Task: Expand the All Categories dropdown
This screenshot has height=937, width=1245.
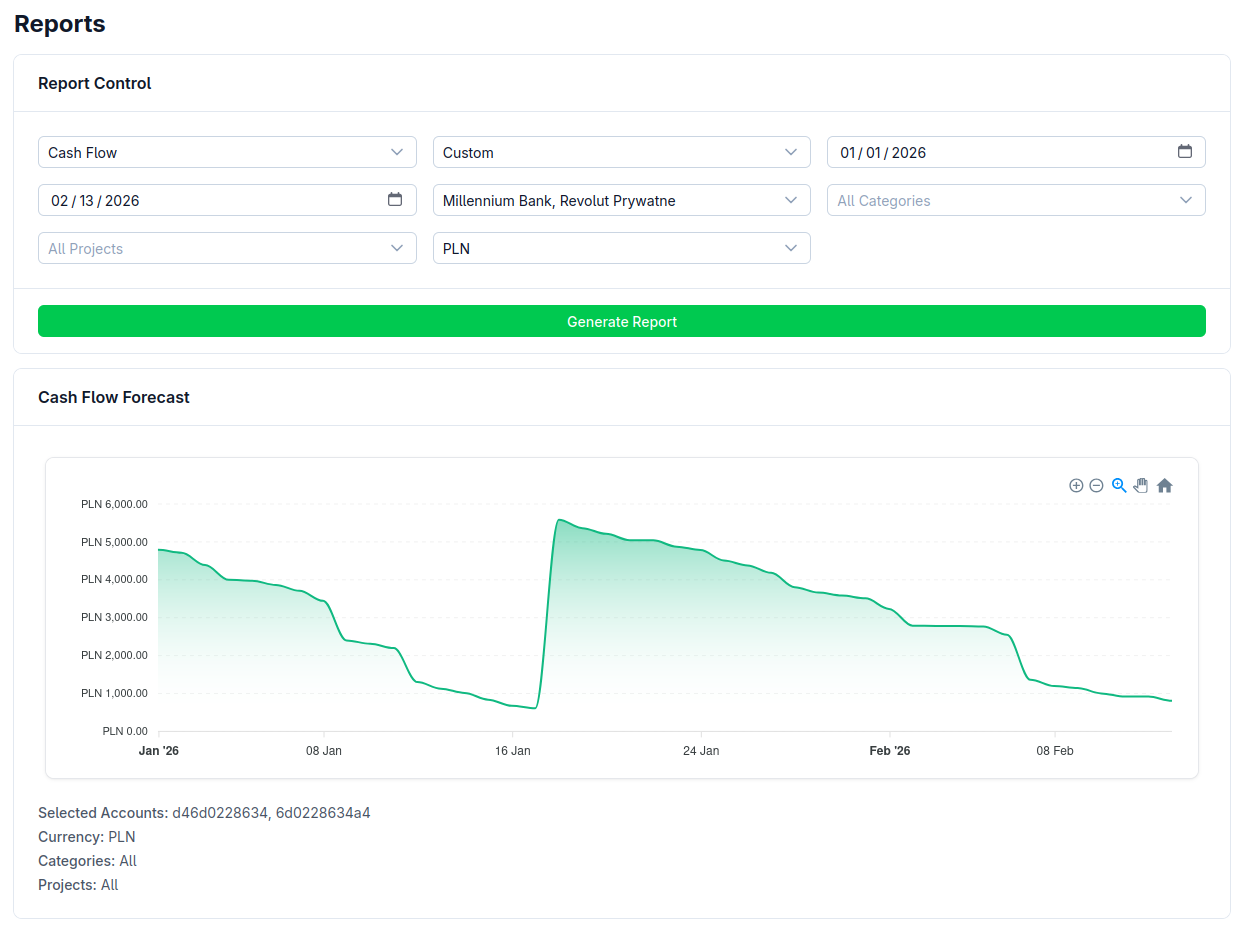Action: pyautogui.click(x=1016, y=200)
